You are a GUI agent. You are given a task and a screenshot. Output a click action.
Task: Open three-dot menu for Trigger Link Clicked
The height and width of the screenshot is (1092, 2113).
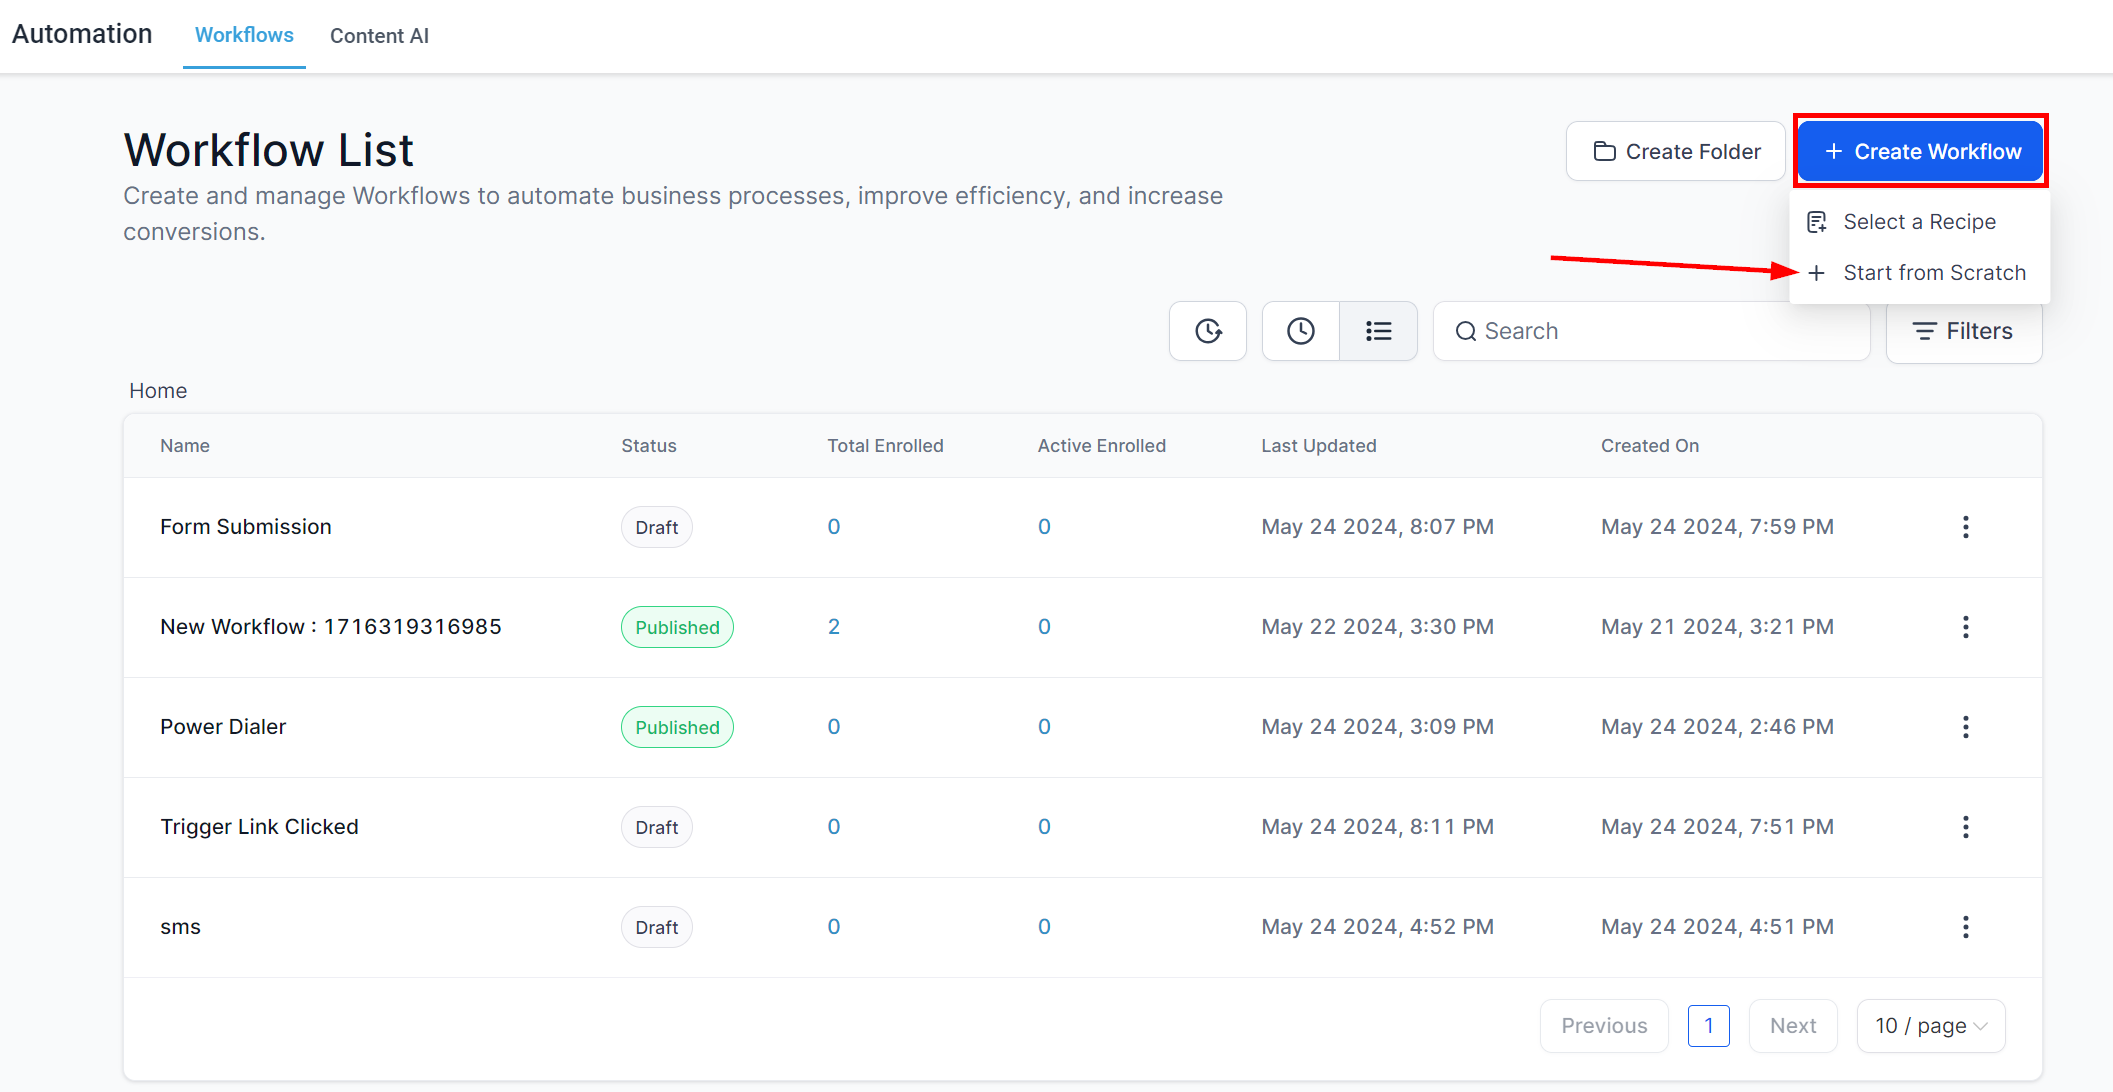pyautogui.click(x=1965, y=827)
